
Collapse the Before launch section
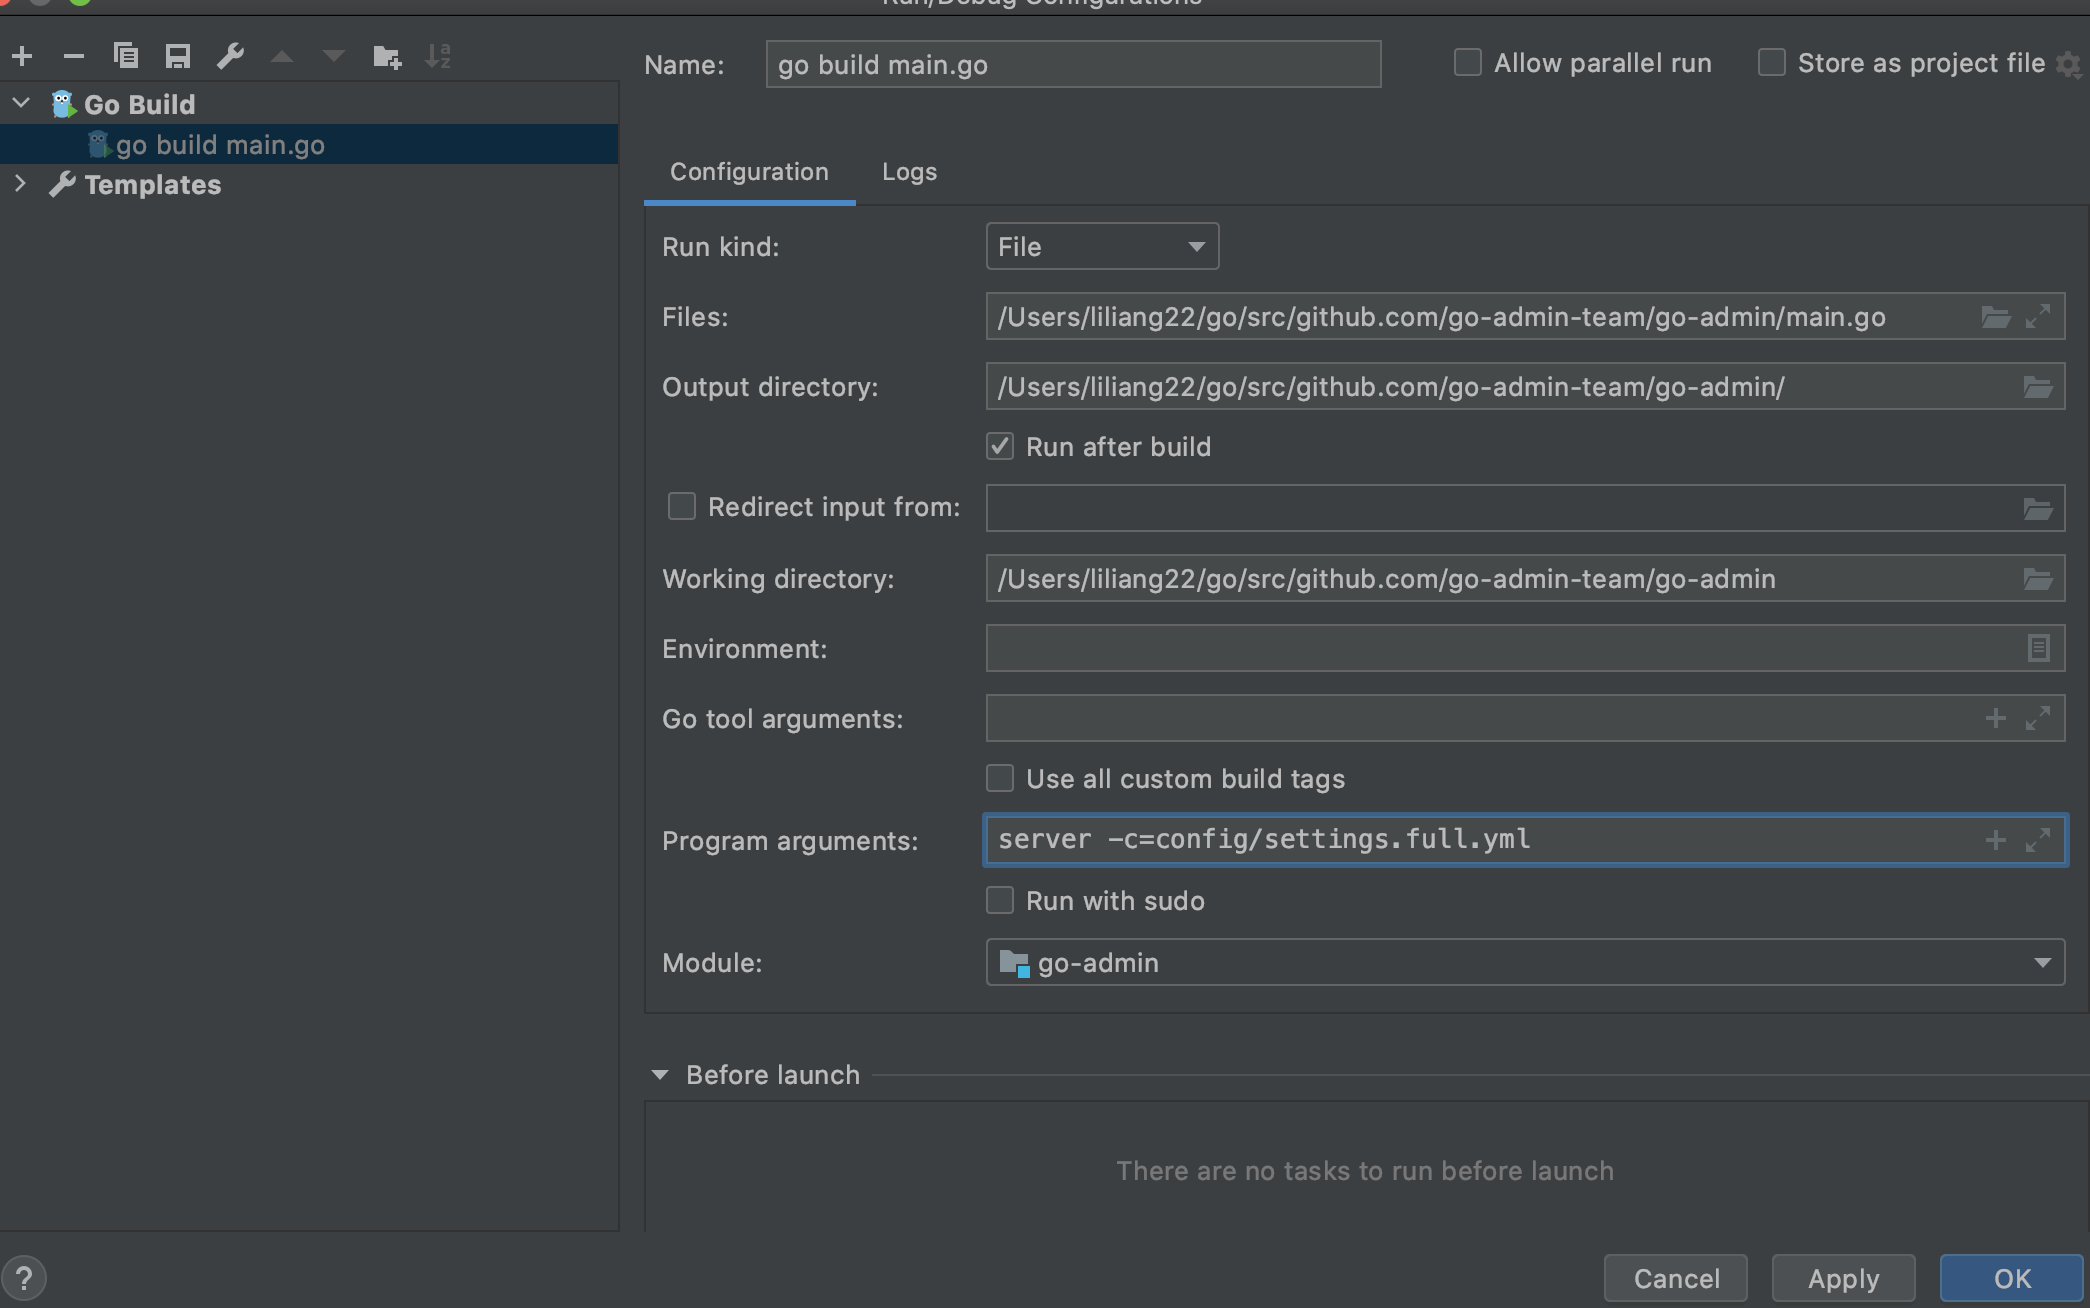pos(660,1075)
